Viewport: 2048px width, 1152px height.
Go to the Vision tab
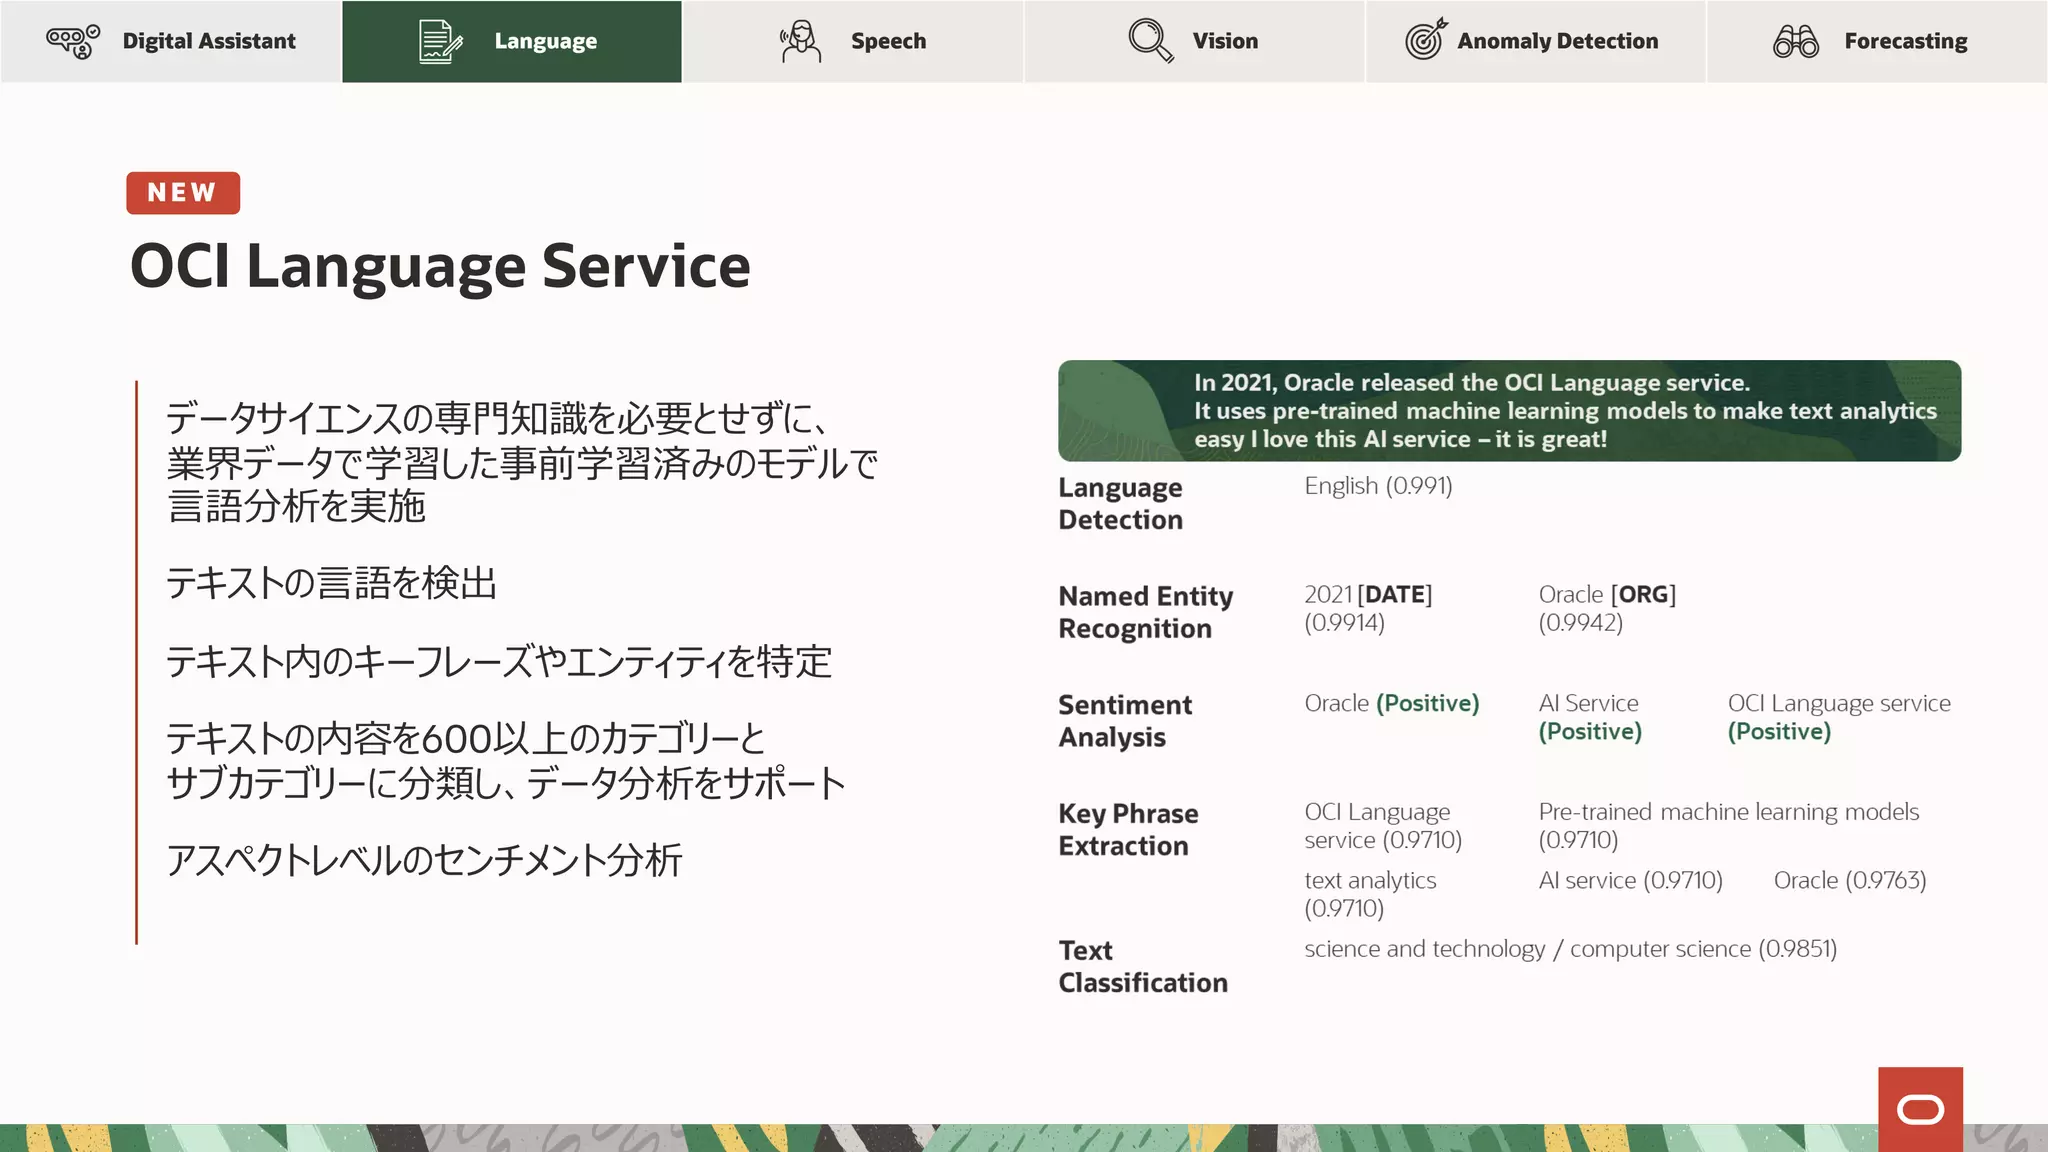(1194, 41)
